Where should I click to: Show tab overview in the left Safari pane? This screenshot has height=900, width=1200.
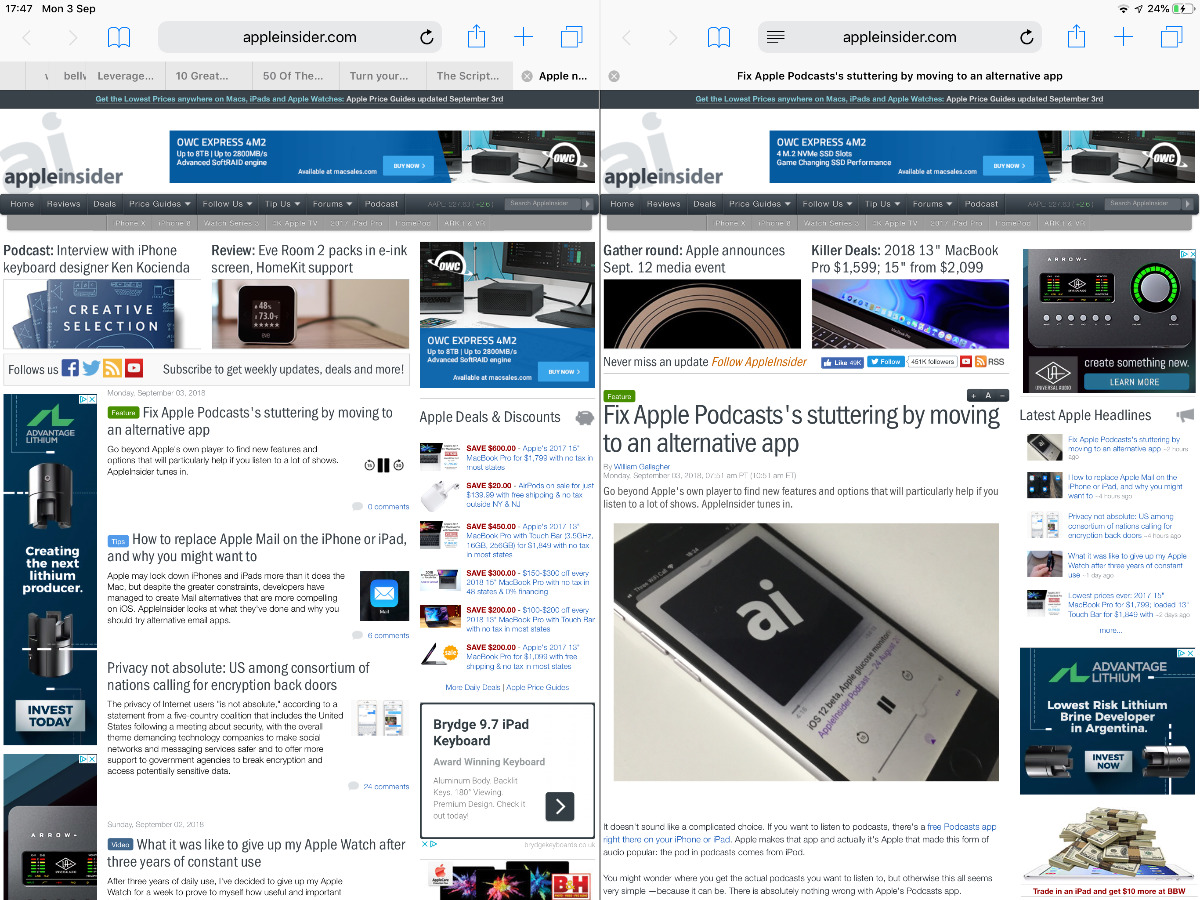point(571,38)
